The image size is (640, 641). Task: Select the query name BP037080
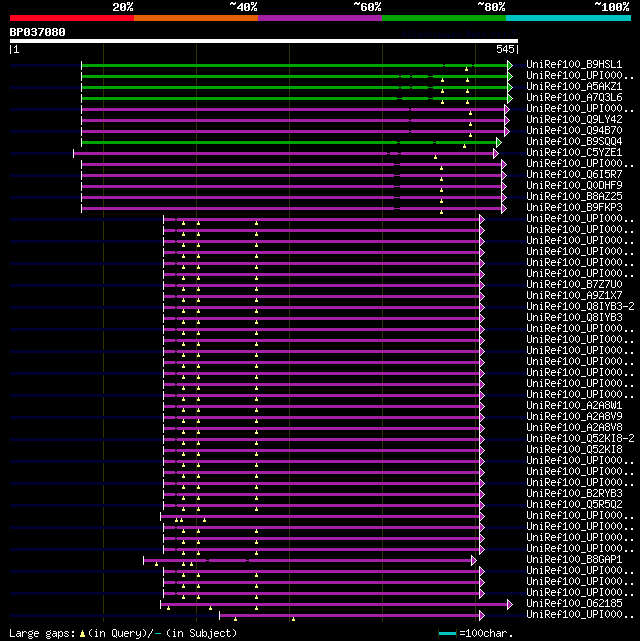coord(37,32)
